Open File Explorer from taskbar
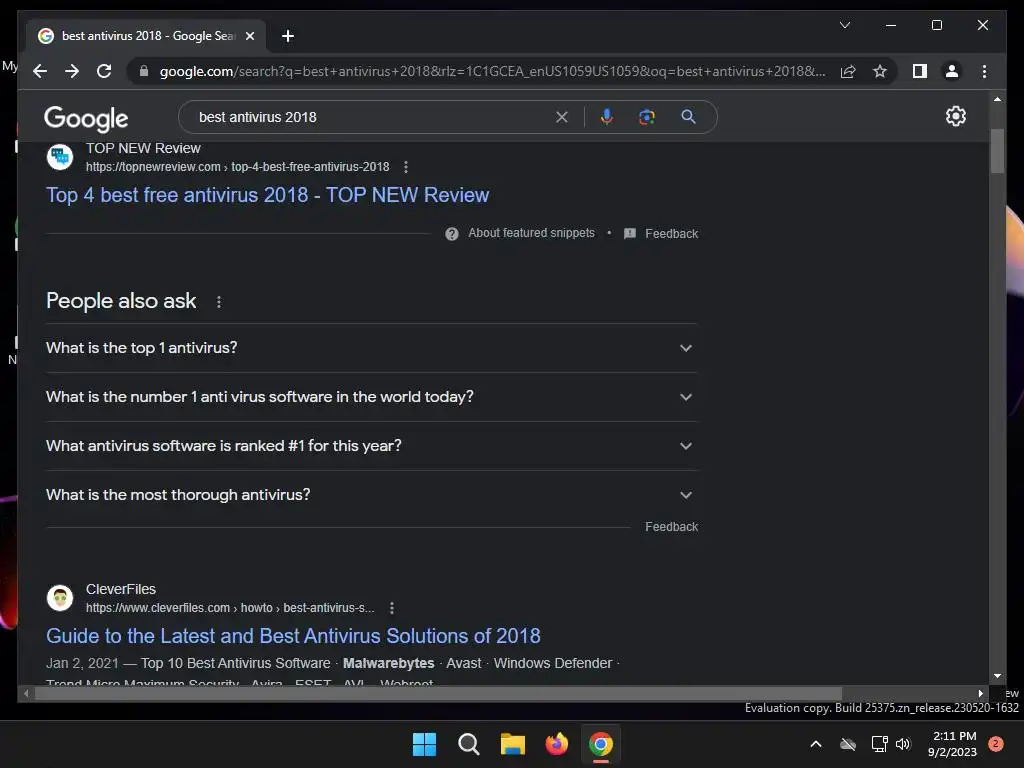This screenshot has height=768, width=1024. tap(513, 744)
